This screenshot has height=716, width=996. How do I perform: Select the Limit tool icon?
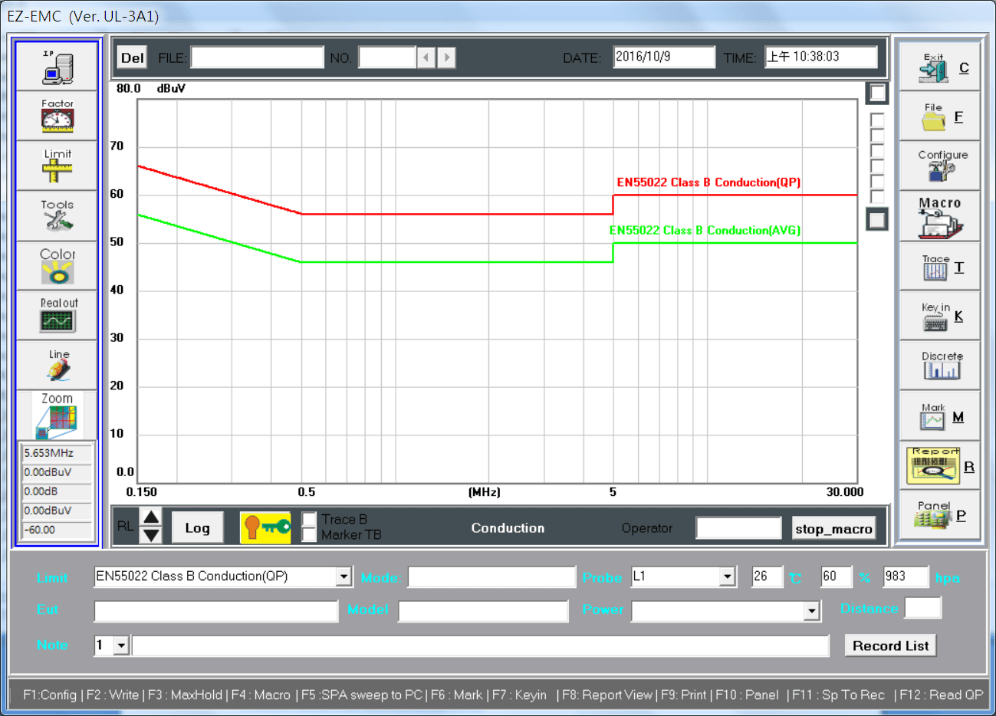(x=57, y=165)
